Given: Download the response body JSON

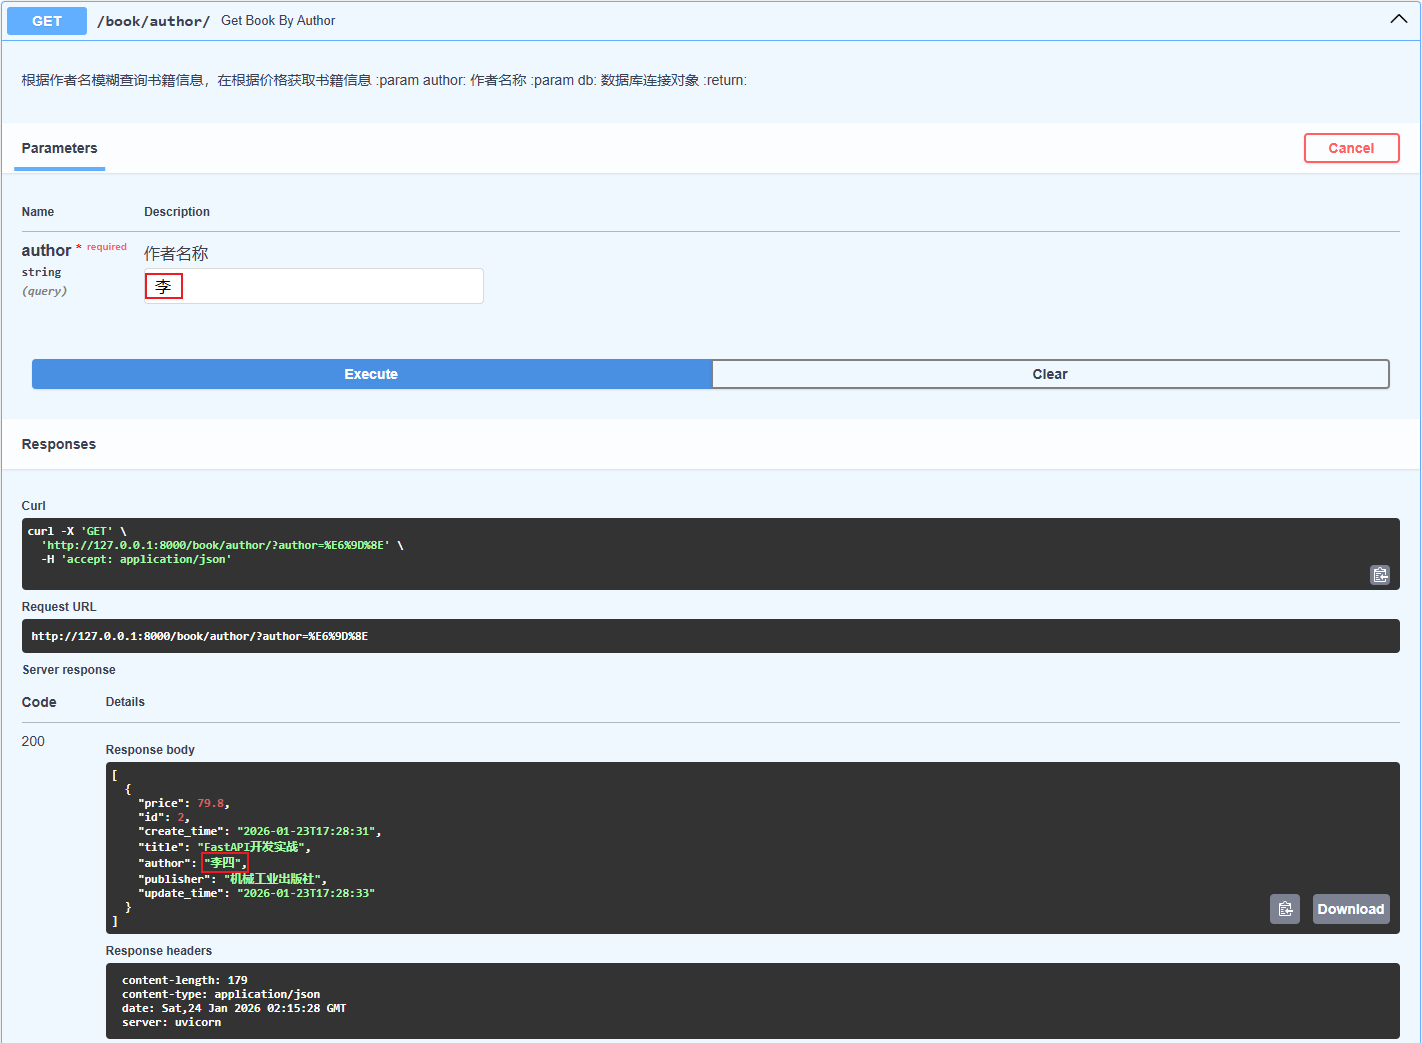Looking at the screenshot, I should (1350, 909).
